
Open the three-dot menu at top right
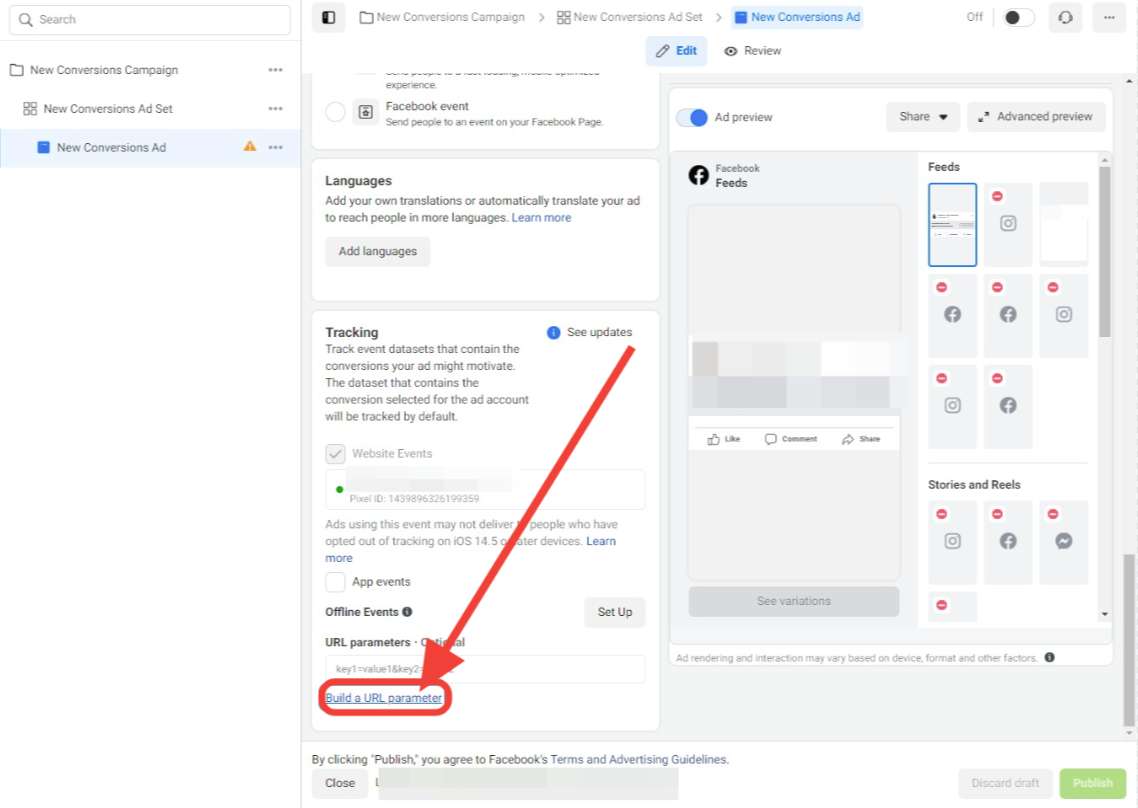(1109, 17)
